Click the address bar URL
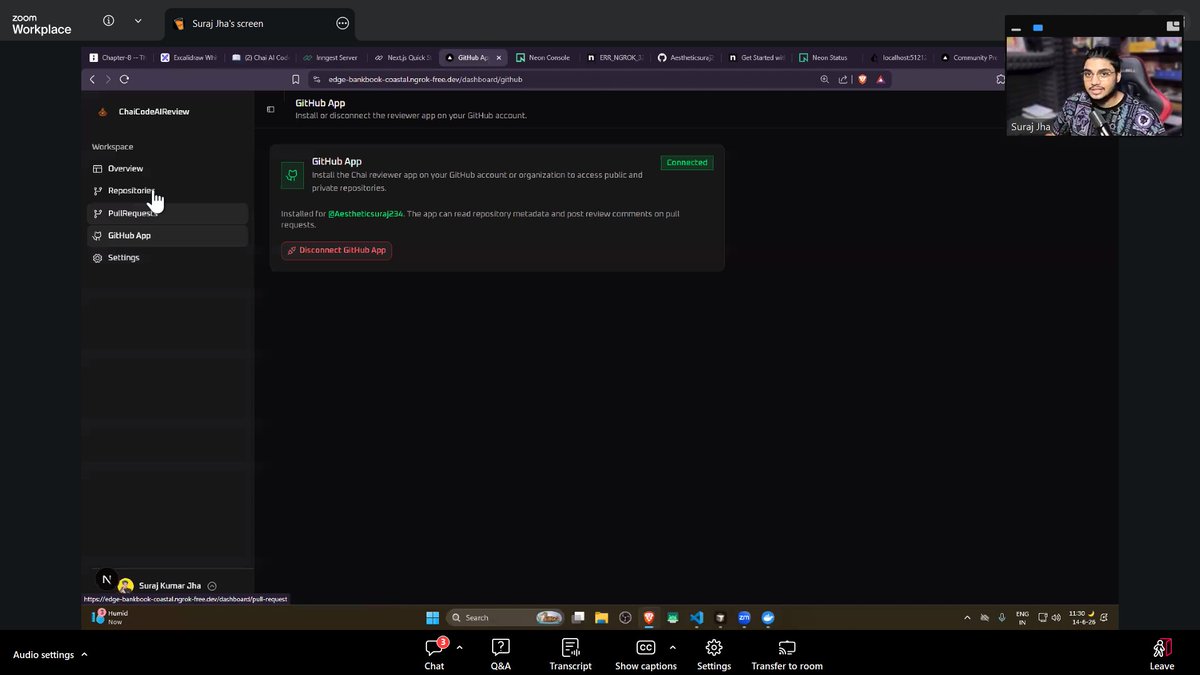 (x=425, y=79)
